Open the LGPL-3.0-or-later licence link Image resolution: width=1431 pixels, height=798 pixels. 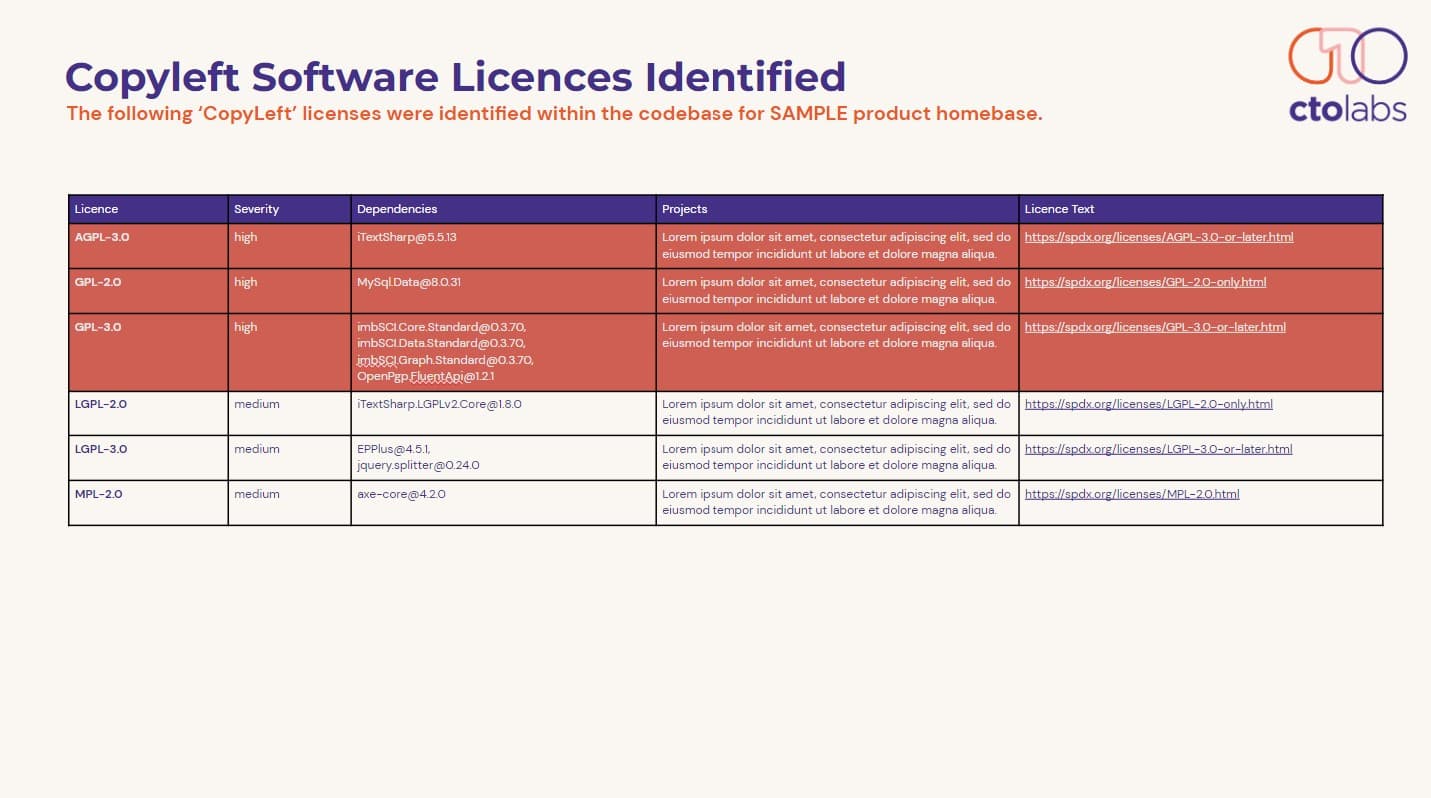click(x=1158, y=449)
